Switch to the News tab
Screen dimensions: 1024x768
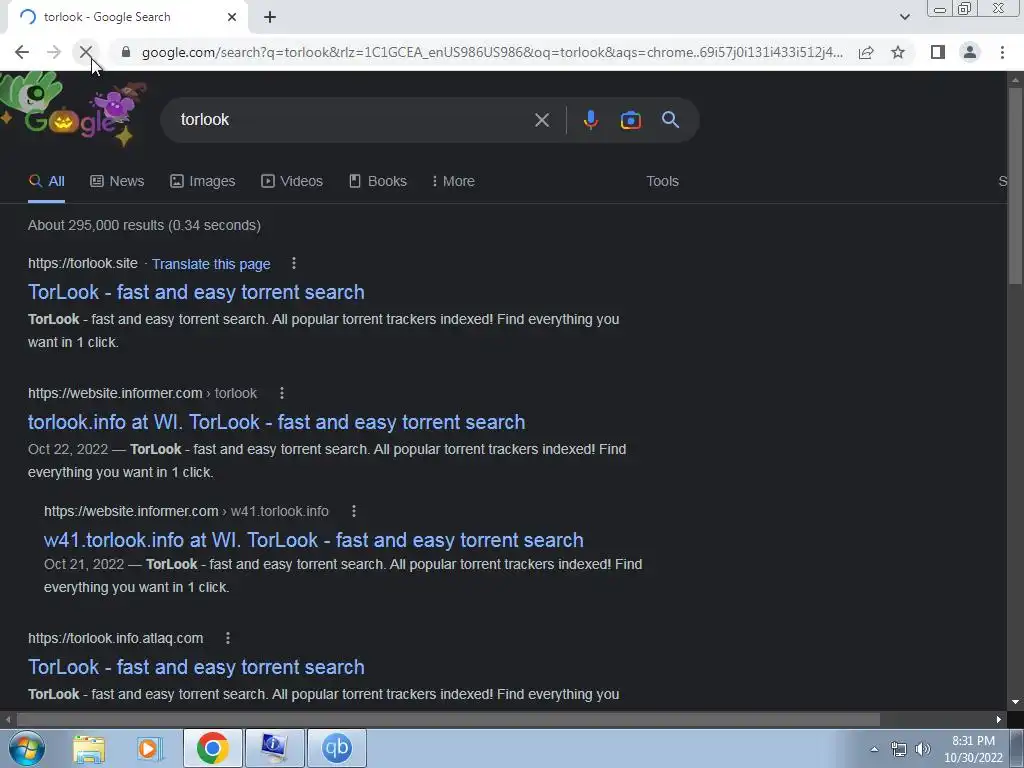[117, 182]
